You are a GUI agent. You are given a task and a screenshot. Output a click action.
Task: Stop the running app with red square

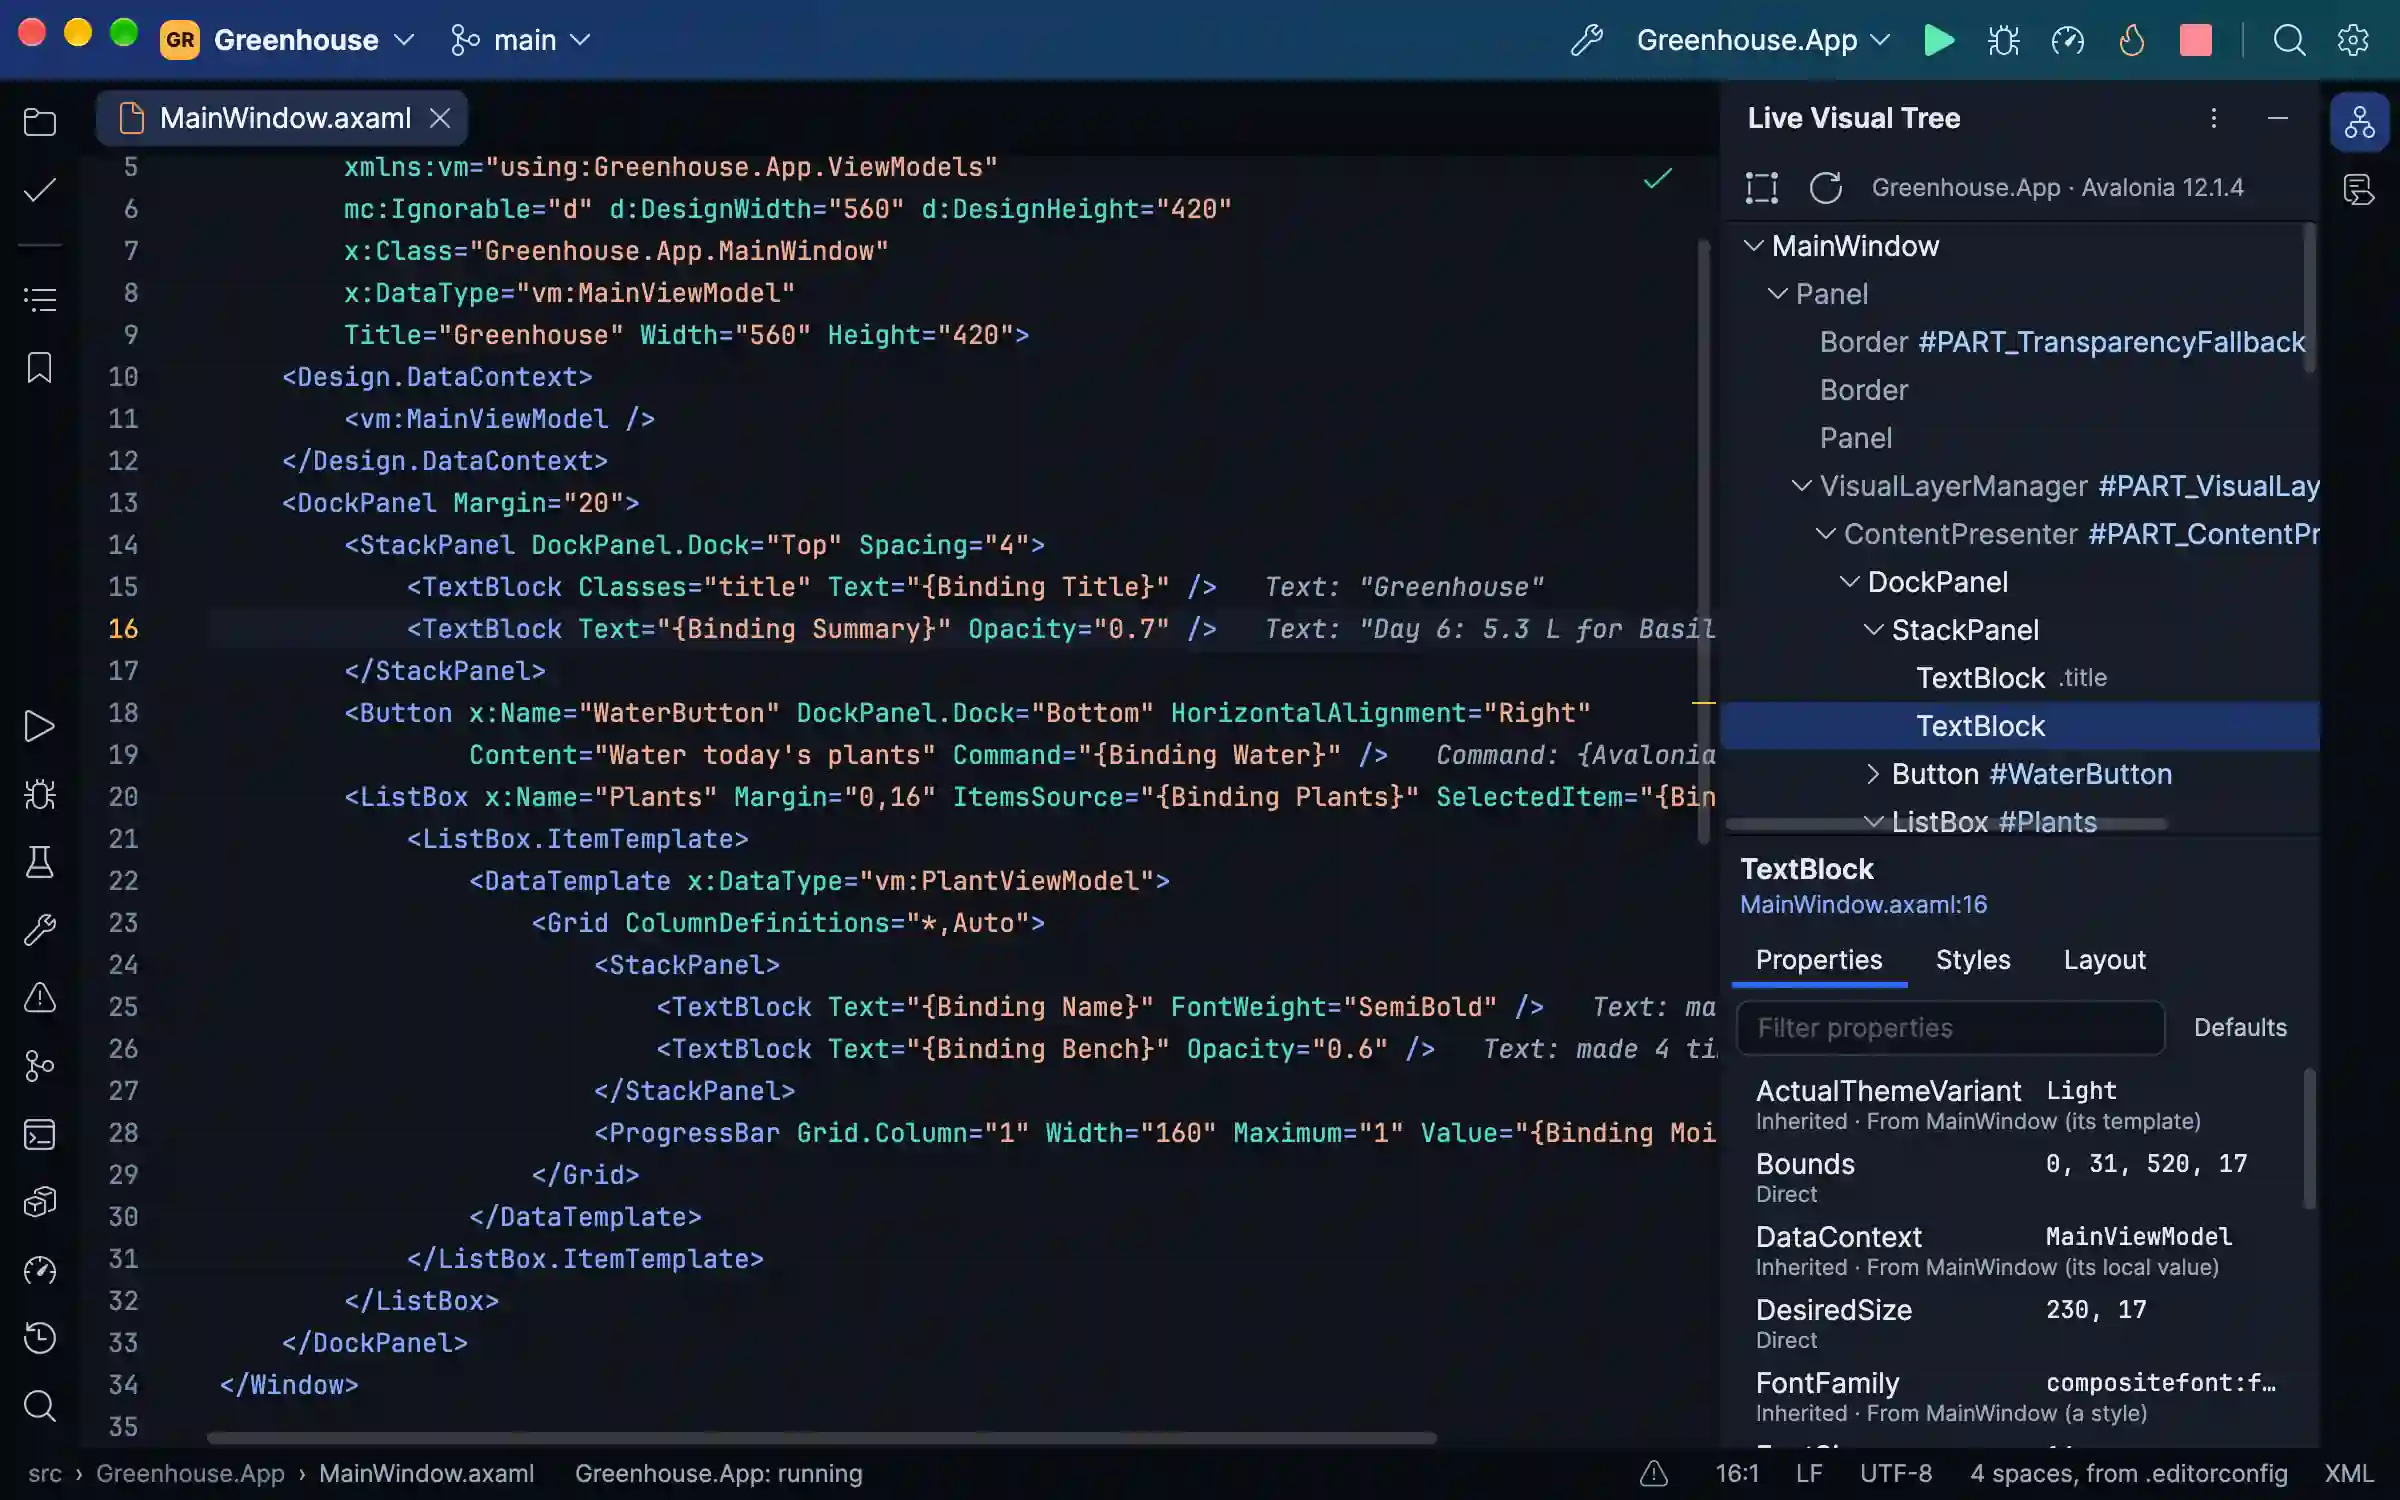click(2195, 40)
